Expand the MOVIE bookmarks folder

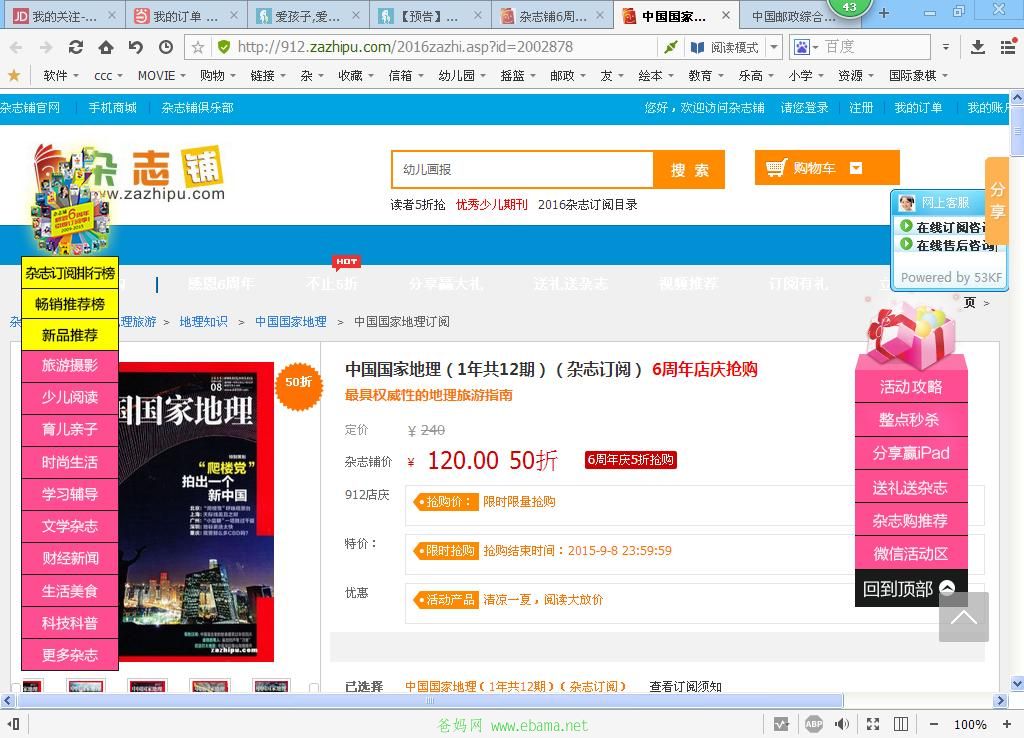(x=161, y=76)
